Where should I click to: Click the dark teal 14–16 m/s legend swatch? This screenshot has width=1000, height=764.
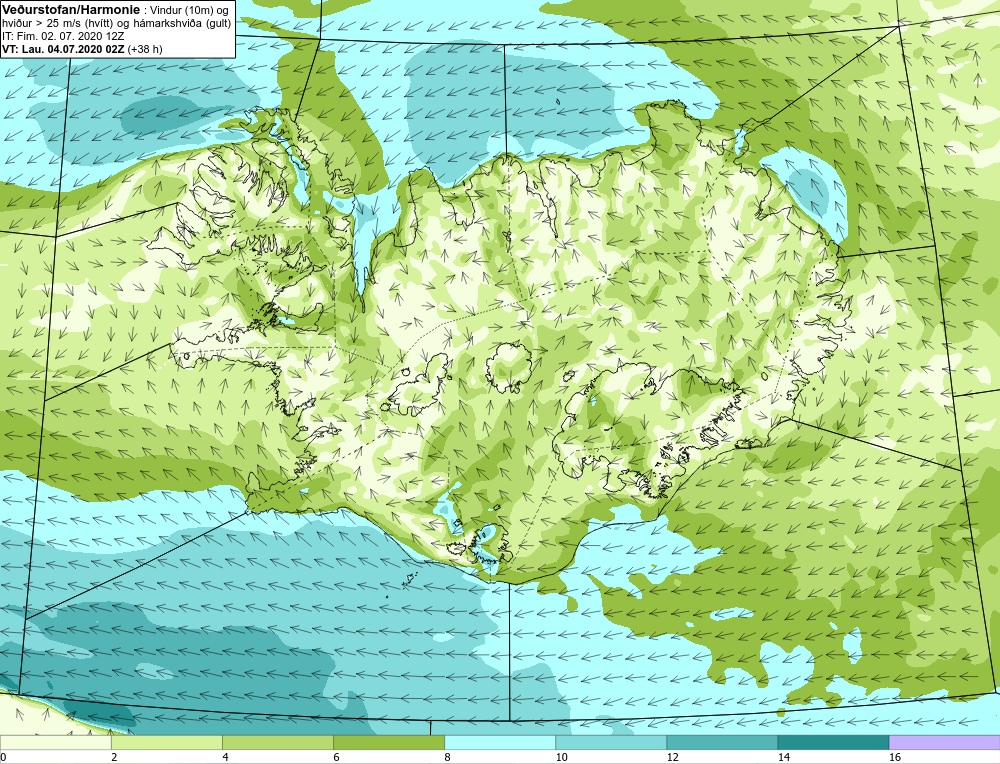coord(833,742)
